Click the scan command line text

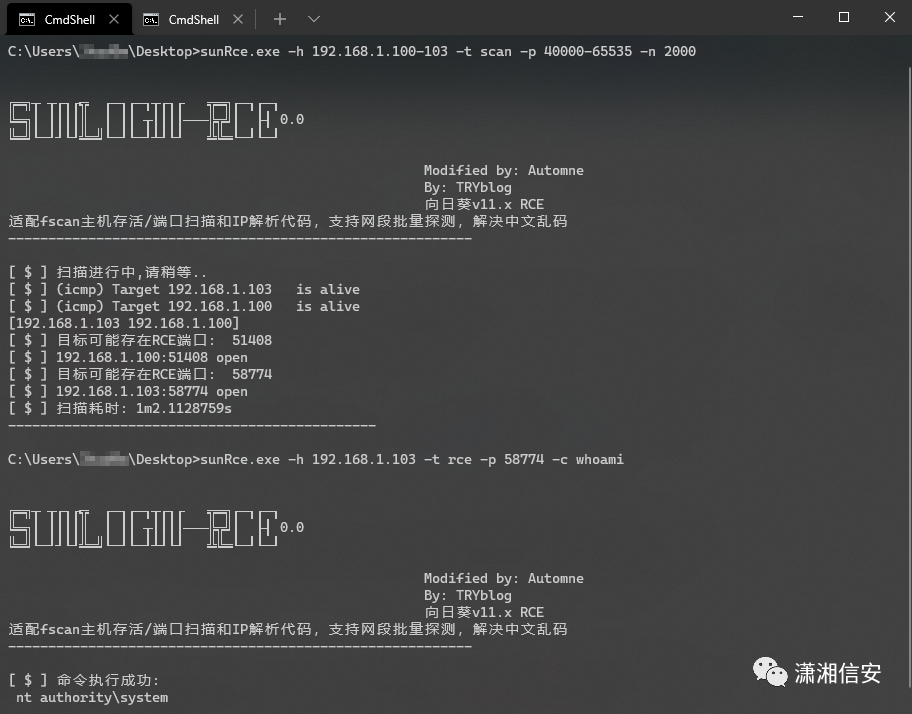(351, 51)
